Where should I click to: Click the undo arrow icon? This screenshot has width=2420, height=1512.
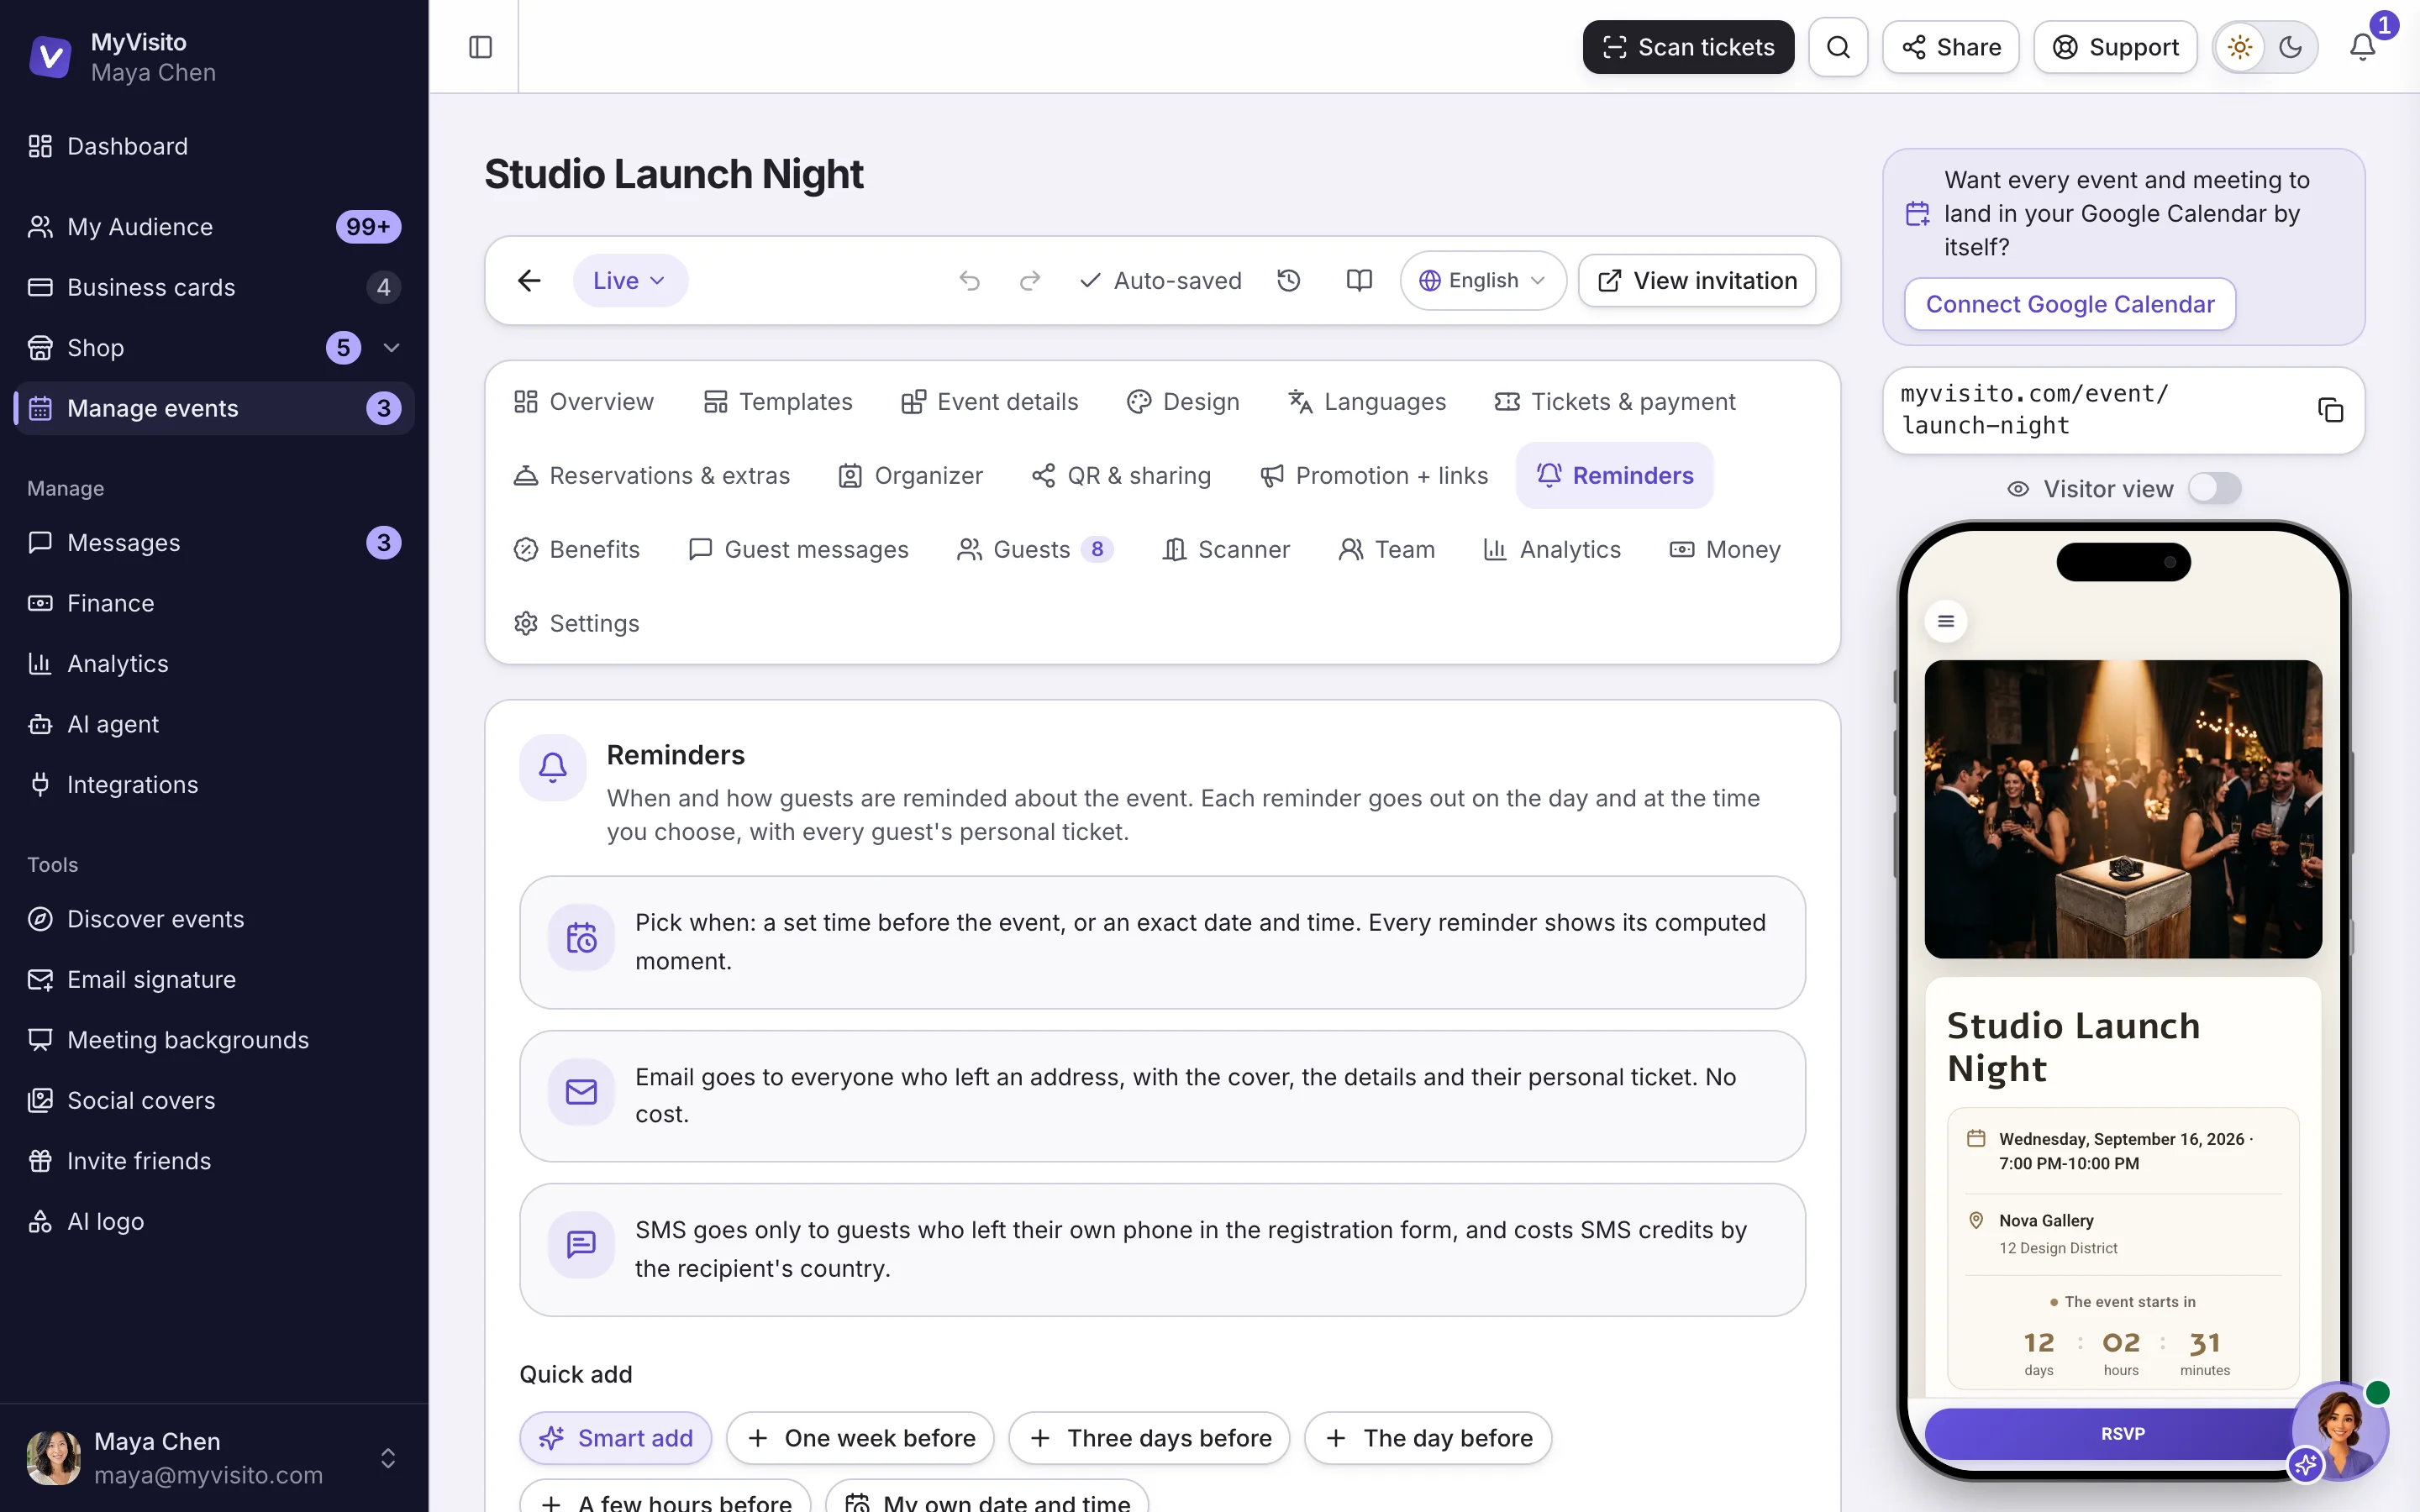pos(969,281)
